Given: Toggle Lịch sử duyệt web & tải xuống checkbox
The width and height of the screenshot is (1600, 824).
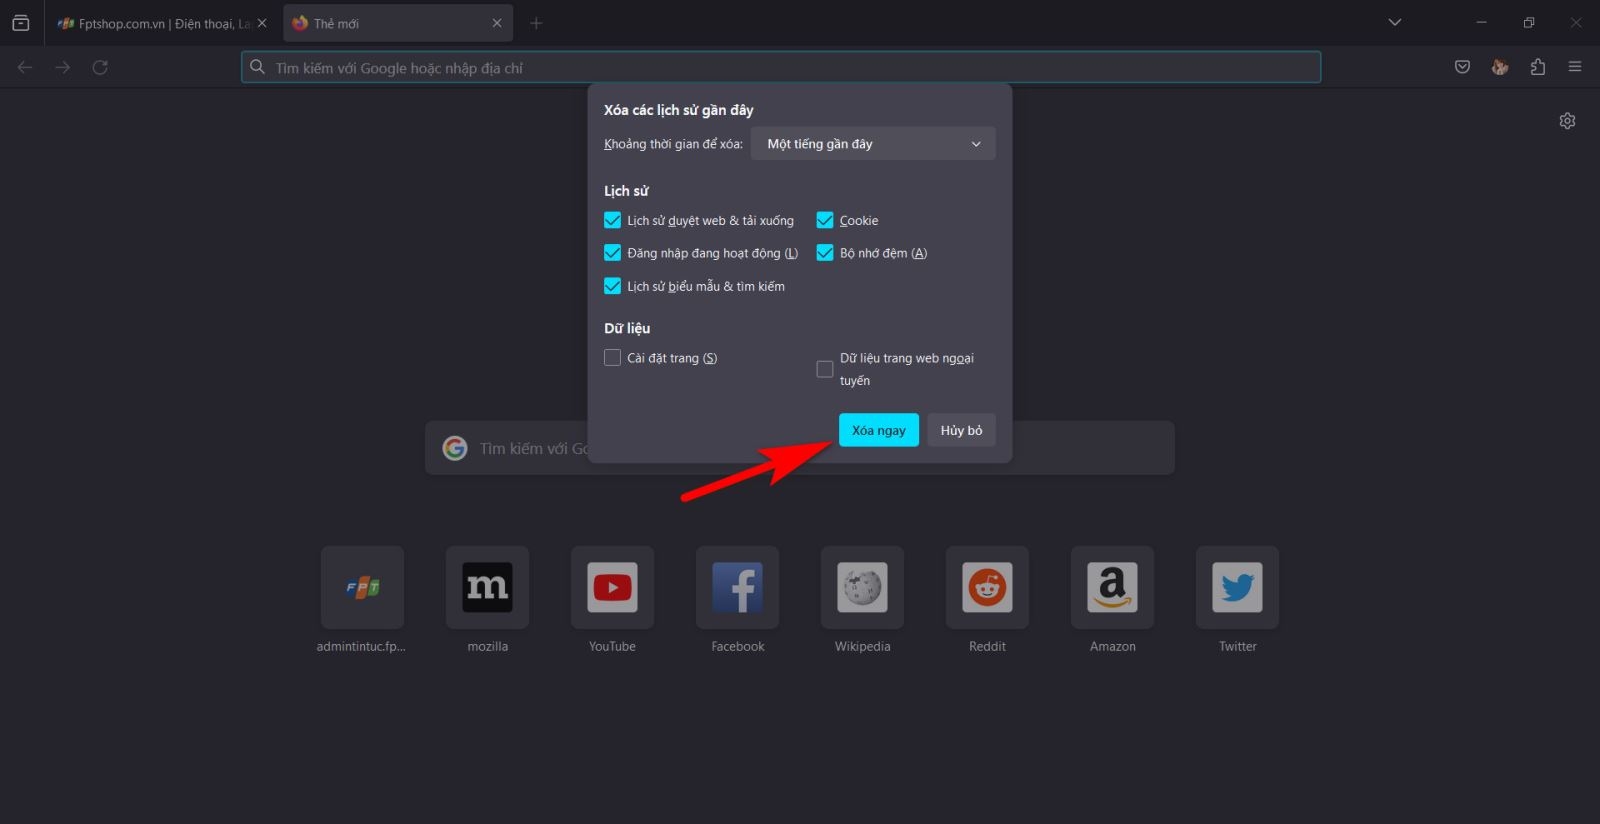Looking at the screenshot, I should click(612, 220).
